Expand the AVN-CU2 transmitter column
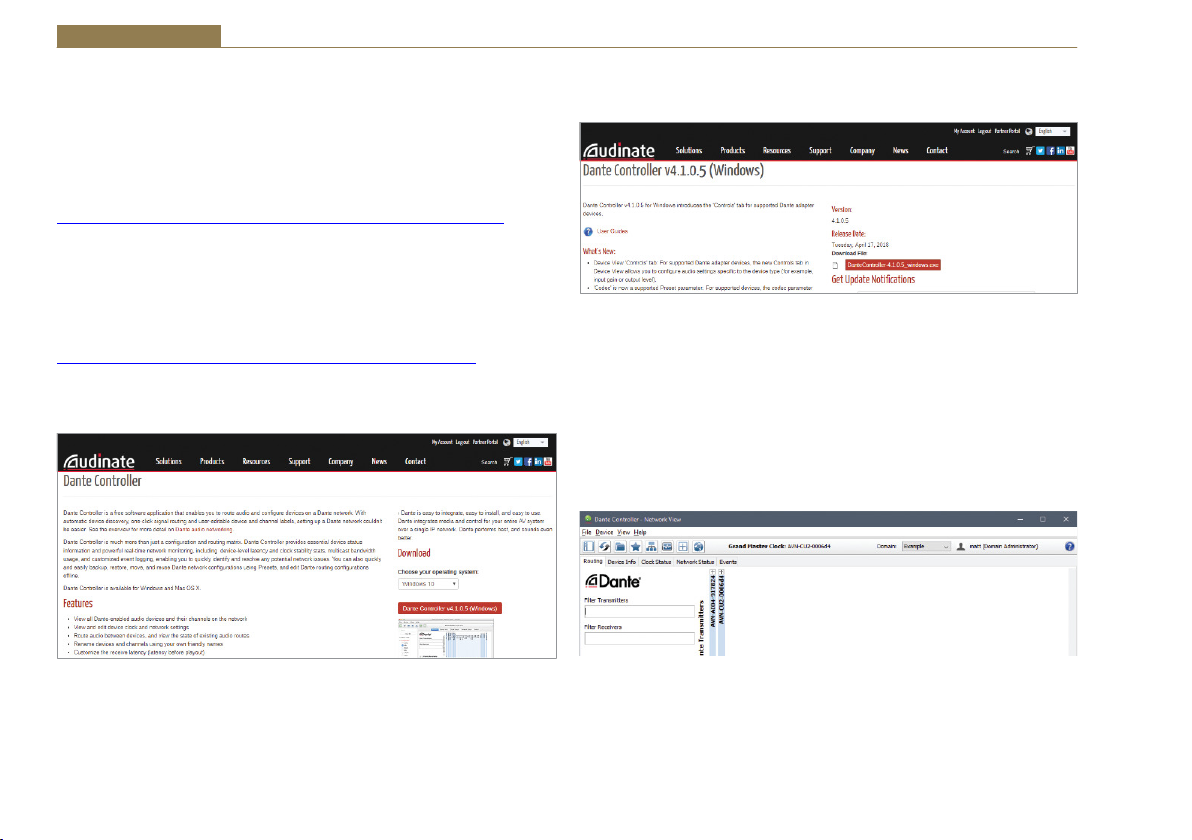The image size is (1192, 840). tap(721, 572)
